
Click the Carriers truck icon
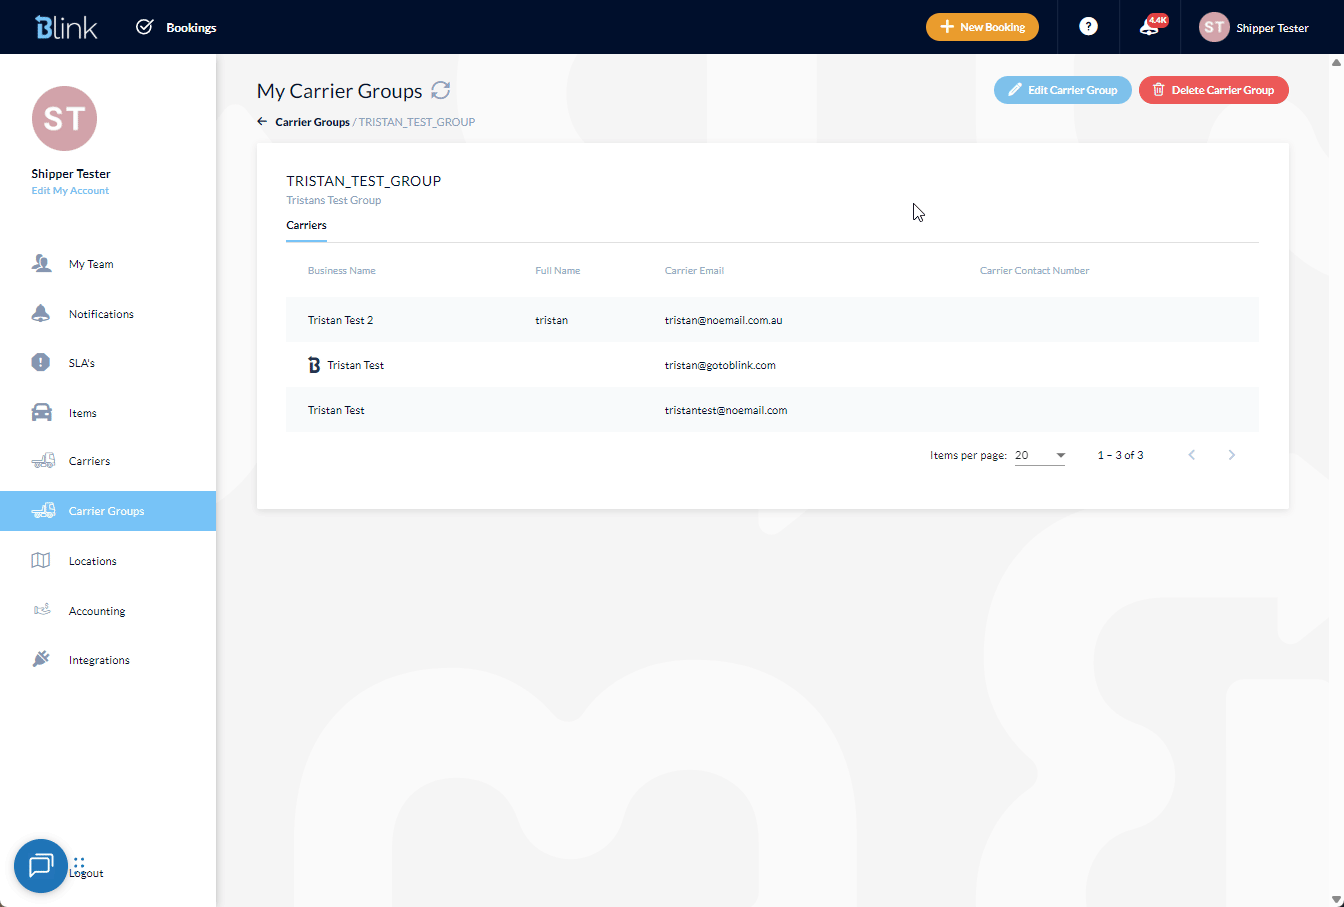pyautogui.click(x=42, y=461)
